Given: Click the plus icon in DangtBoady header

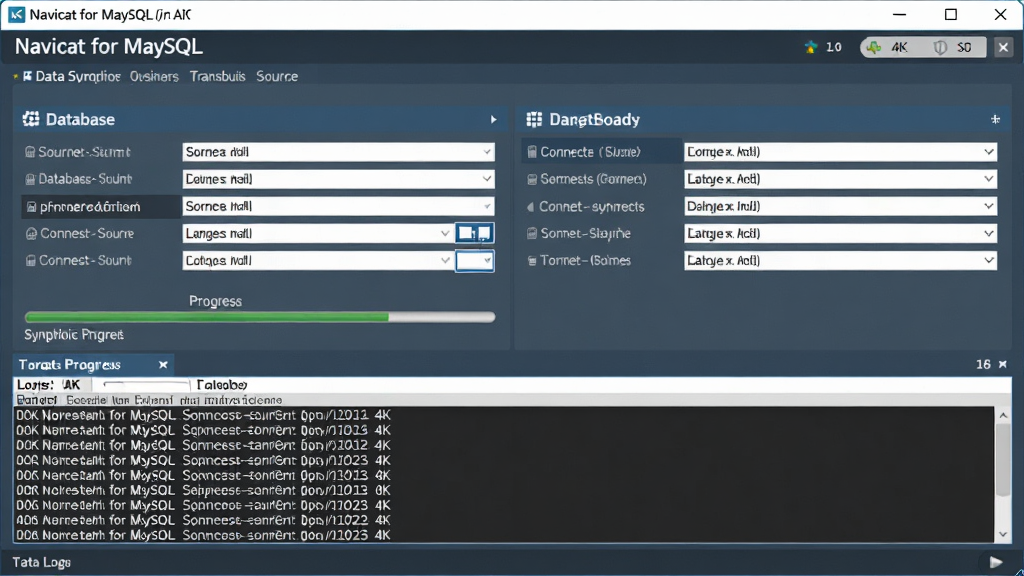Looking at the screenshot, I should tap(995, 120).
